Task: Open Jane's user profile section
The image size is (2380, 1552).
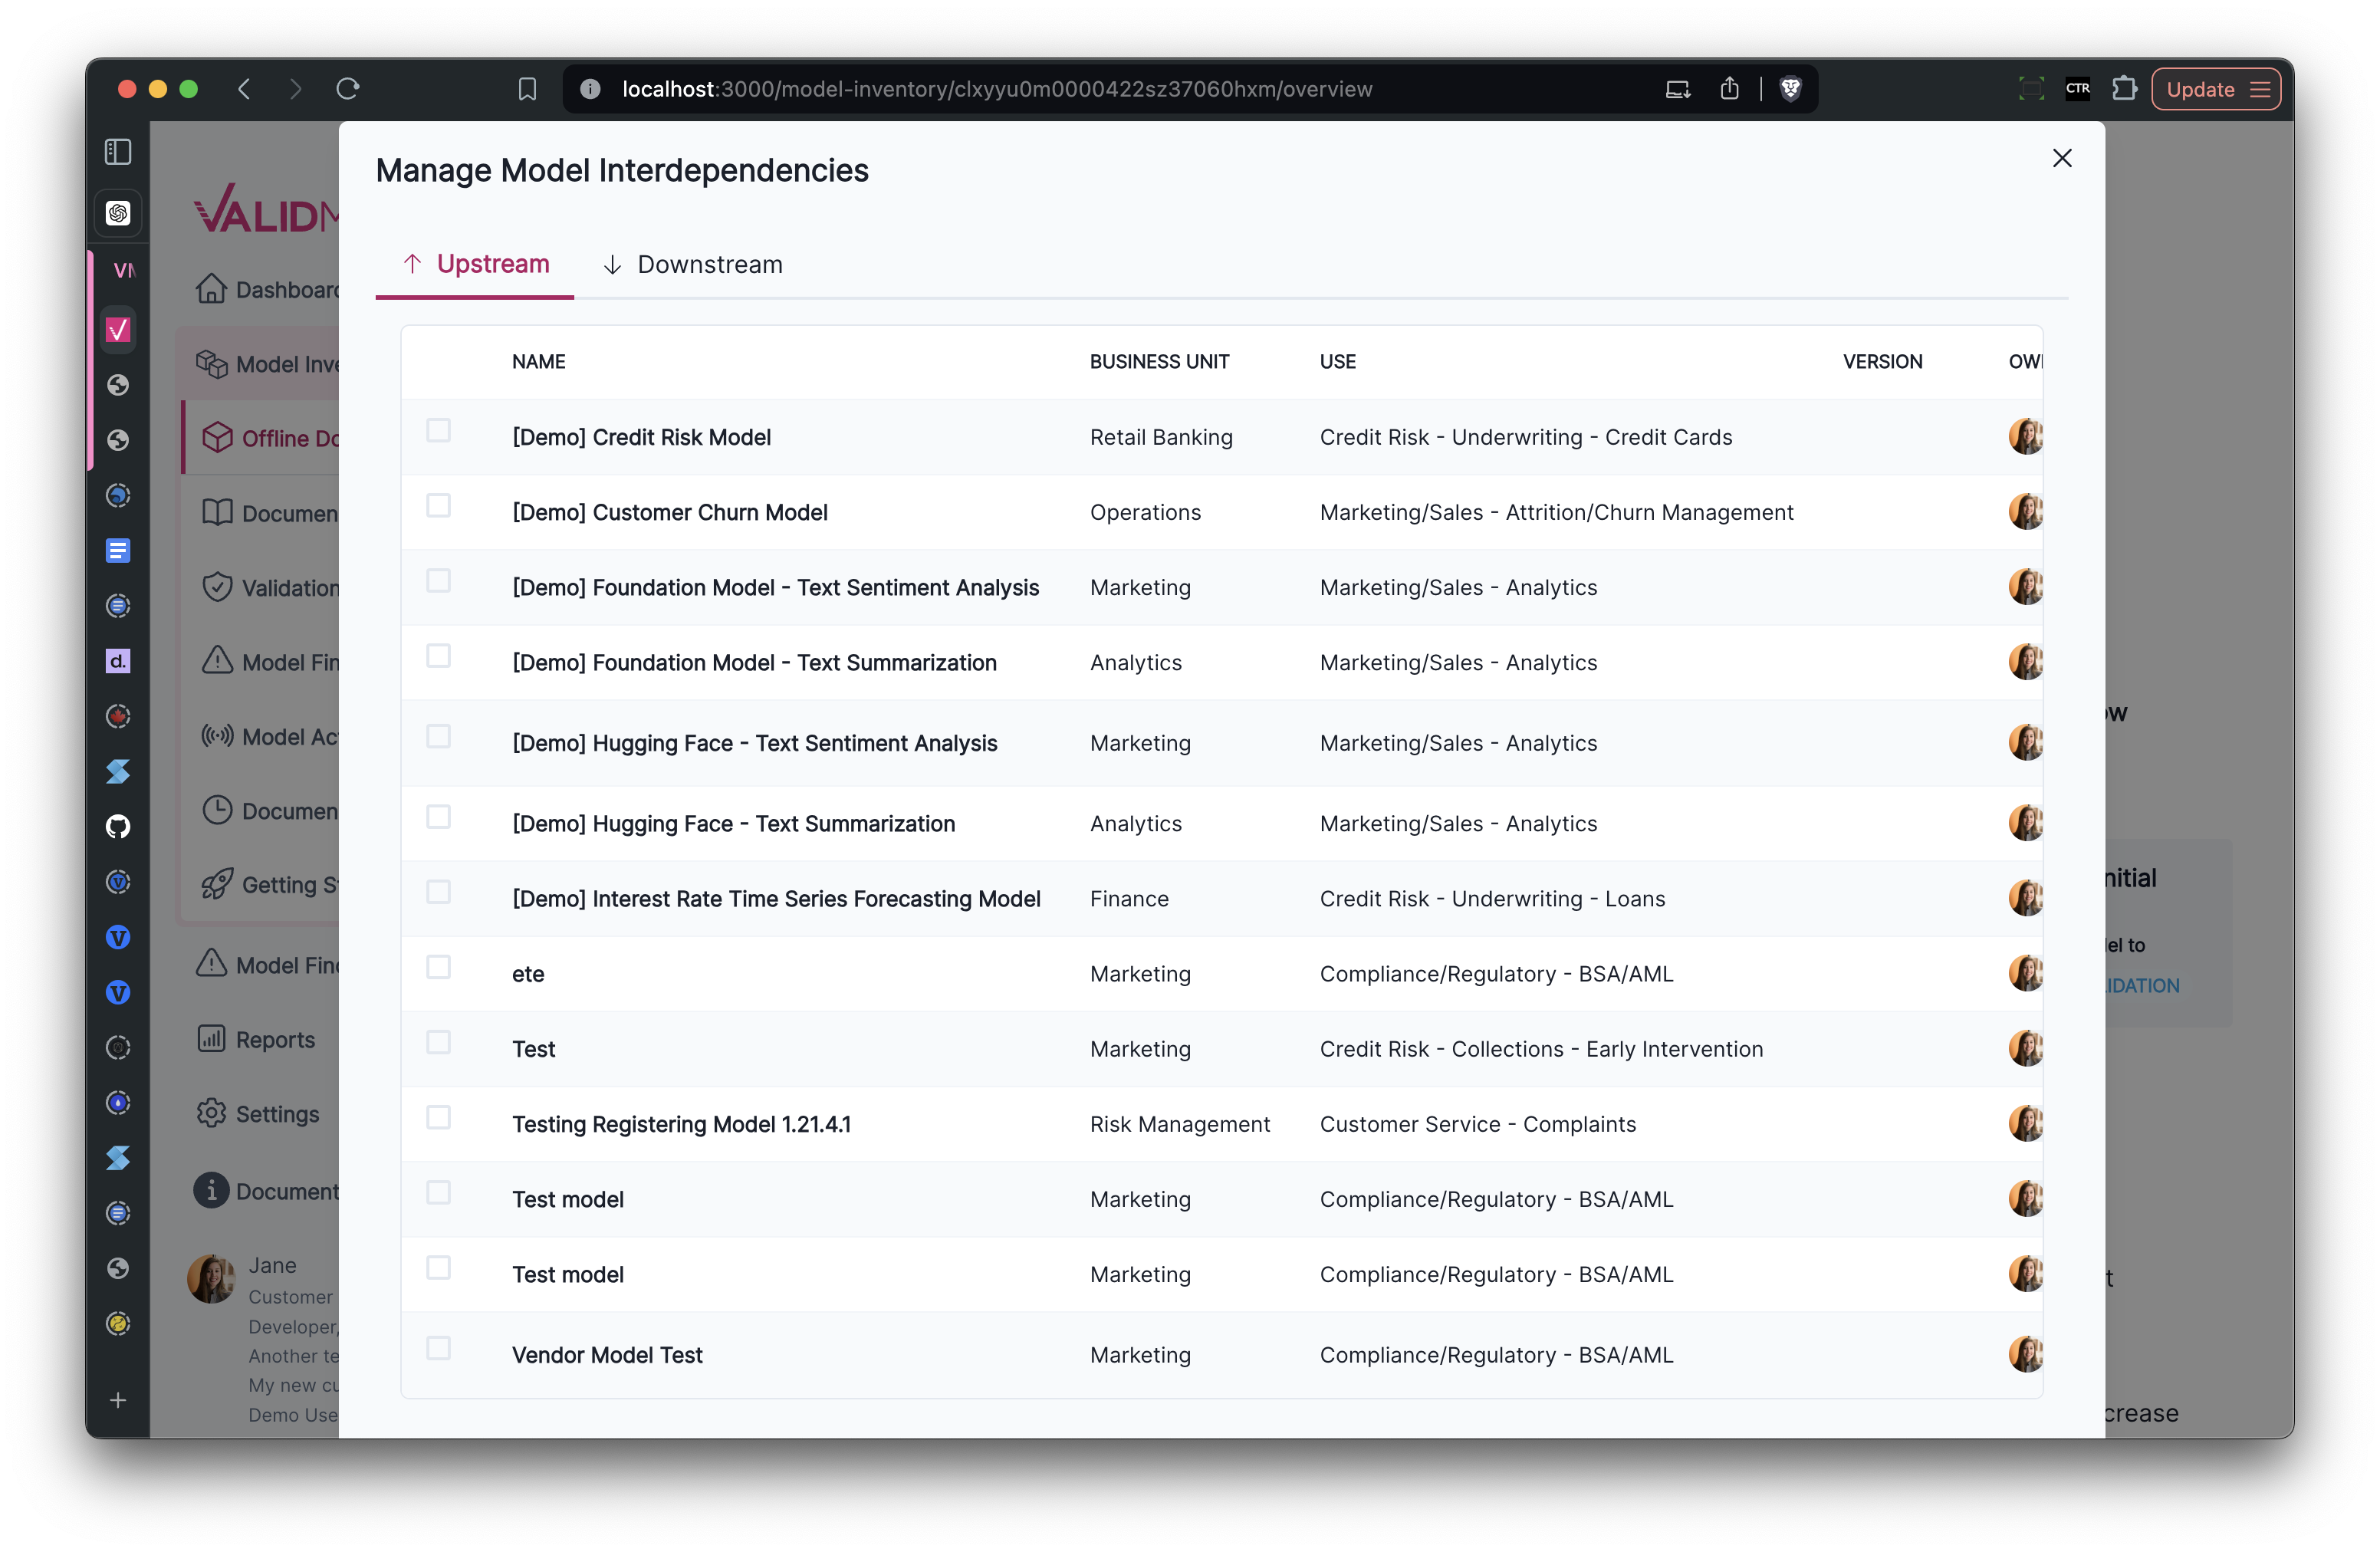Action: (x=211, y=1278)
